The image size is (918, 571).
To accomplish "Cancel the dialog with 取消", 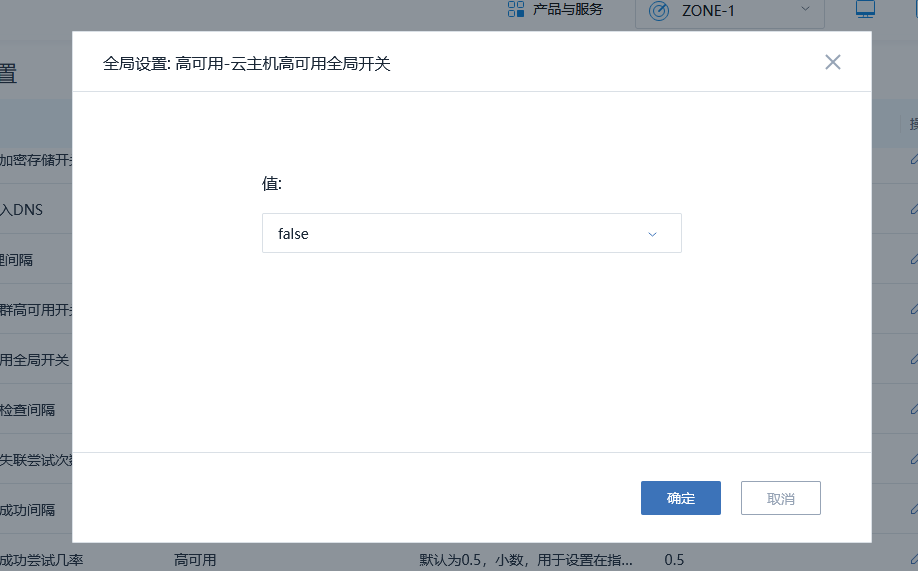I will (x=780, y=498).
